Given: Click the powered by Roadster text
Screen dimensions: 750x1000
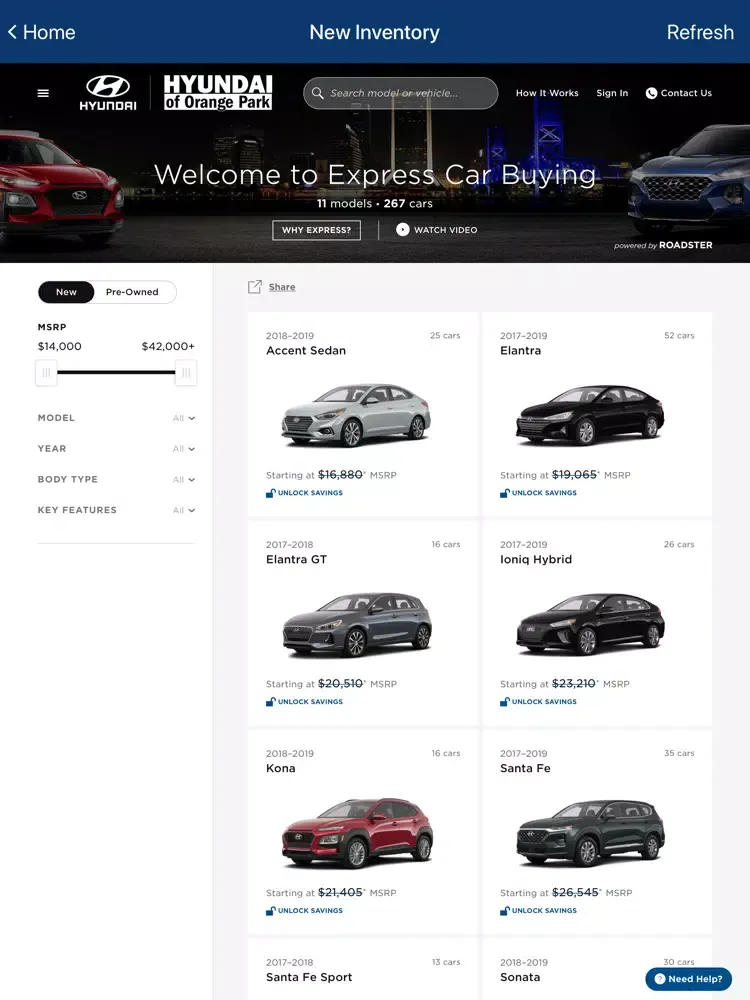Looking at the screenshot, I should [663, 245].
